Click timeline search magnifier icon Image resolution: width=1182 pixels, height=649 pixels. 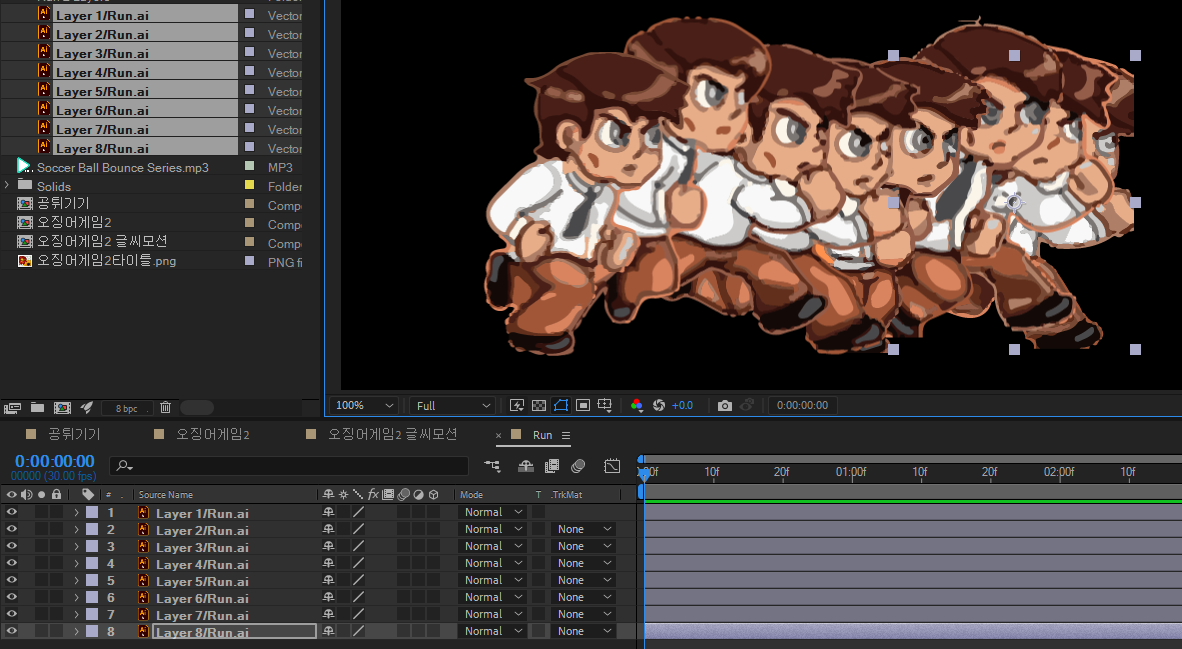tap(124, 467)
